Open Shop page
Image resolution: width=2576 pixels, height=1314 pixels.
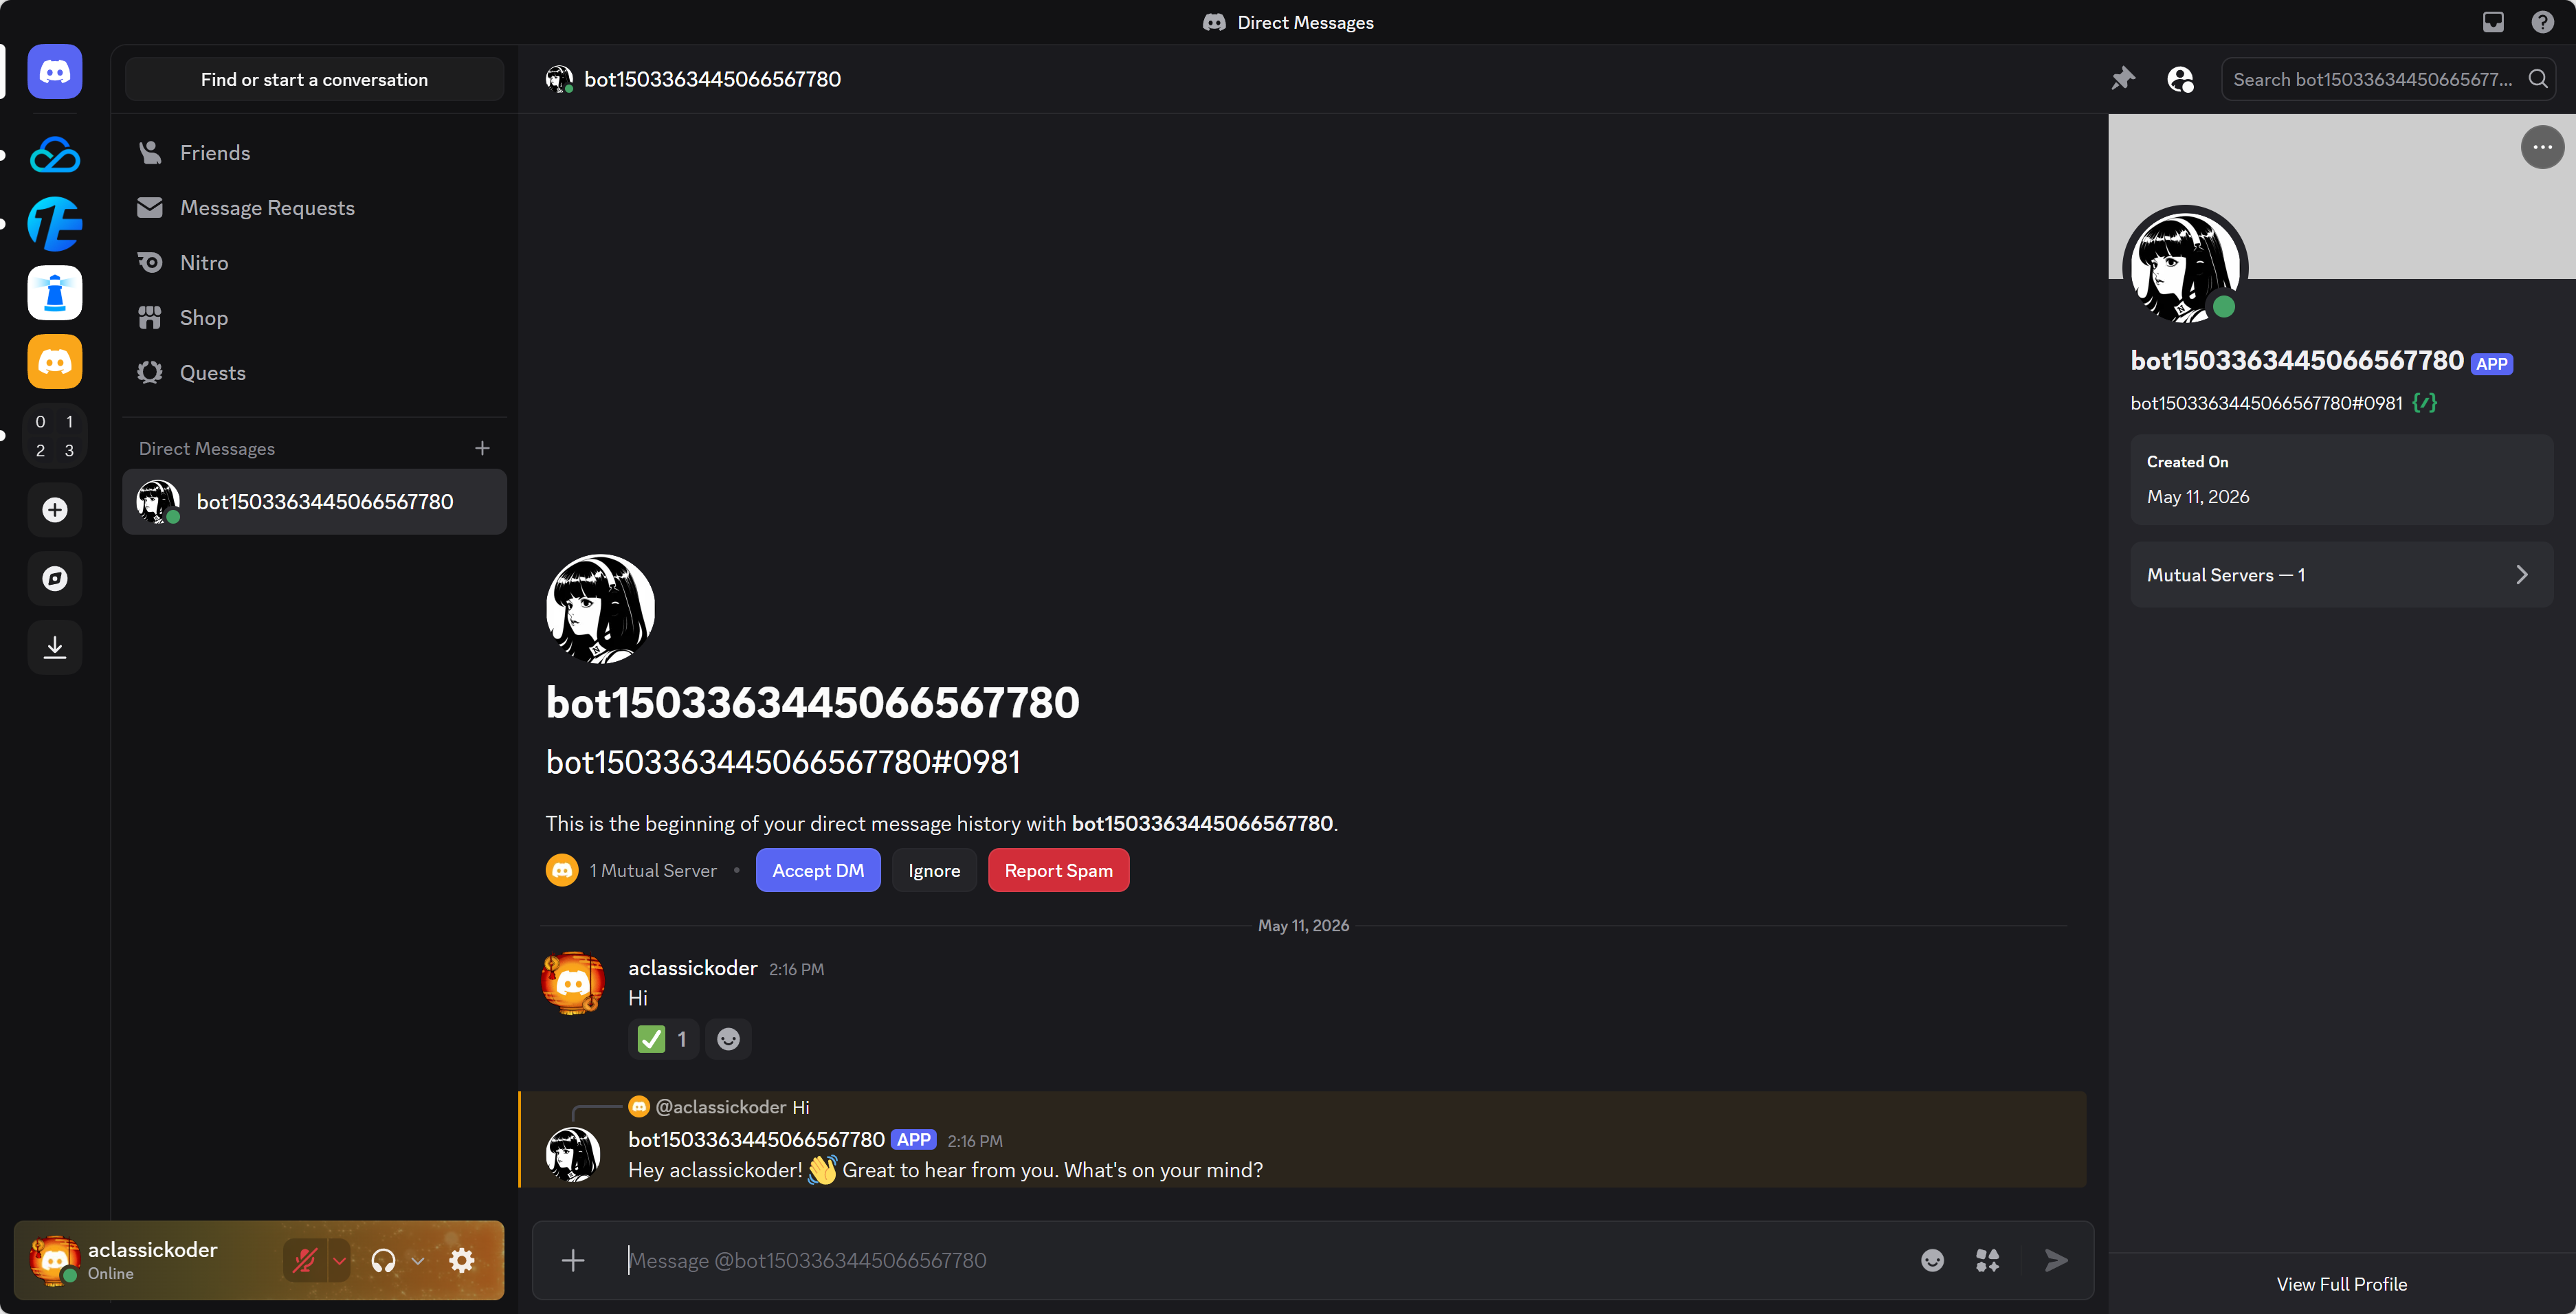(x=314, y=318)
